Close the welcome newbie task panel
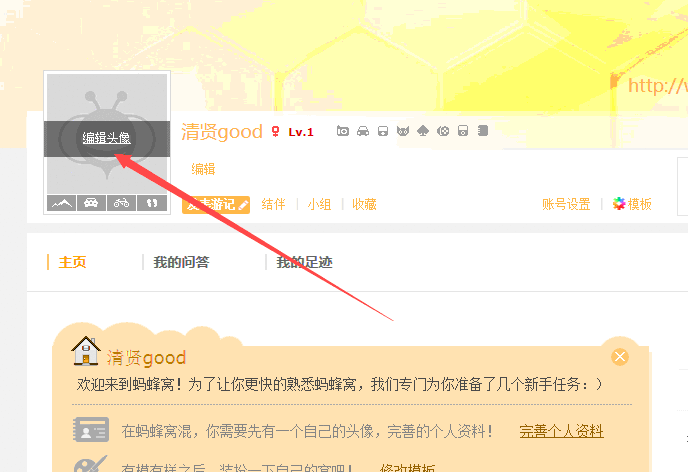This screenshot has height=472, width=688. coord(620,357)
